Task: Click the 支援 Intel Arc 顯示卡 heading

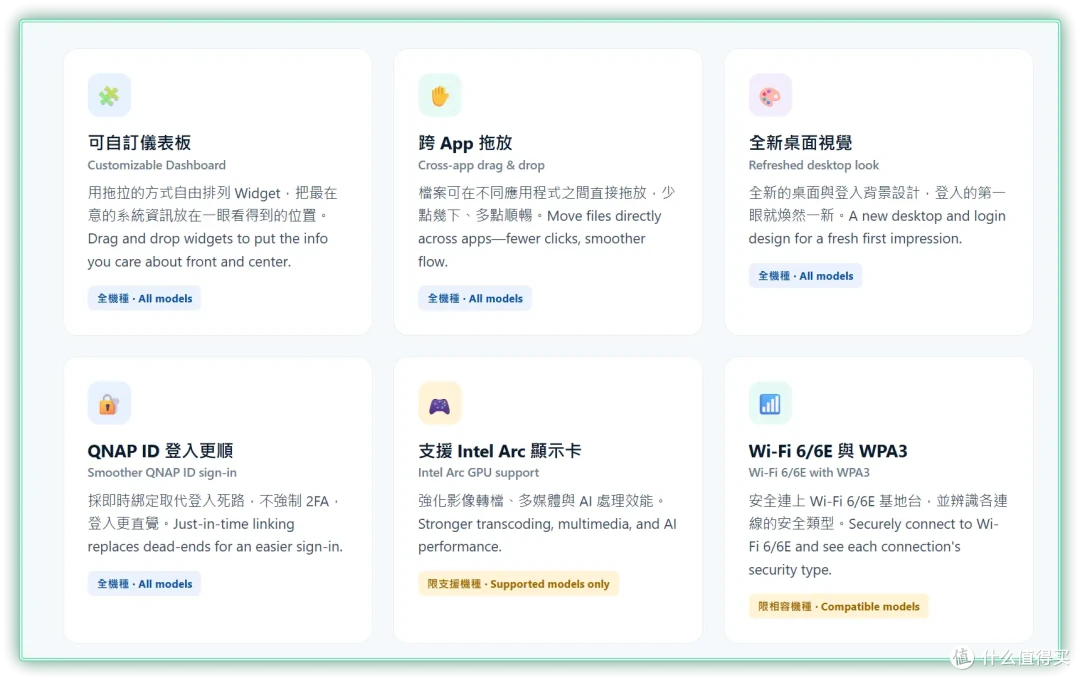Action: (499, 451)
